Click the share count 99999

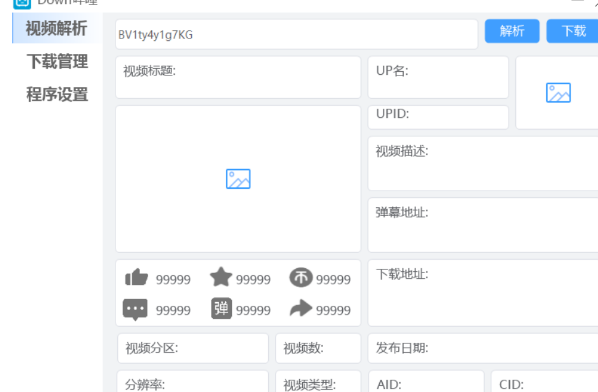333,310
